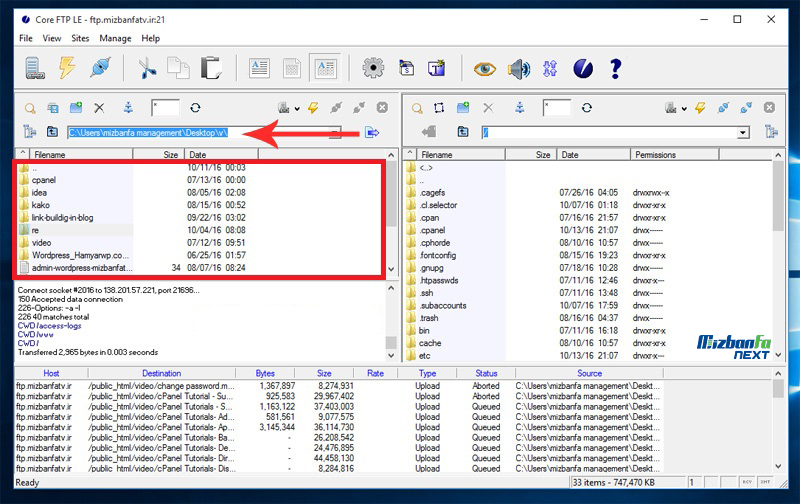The width and height of the screenshot is (800, 504).
Task: Select the etc remote folder
Action: click(x=424, y=356)
